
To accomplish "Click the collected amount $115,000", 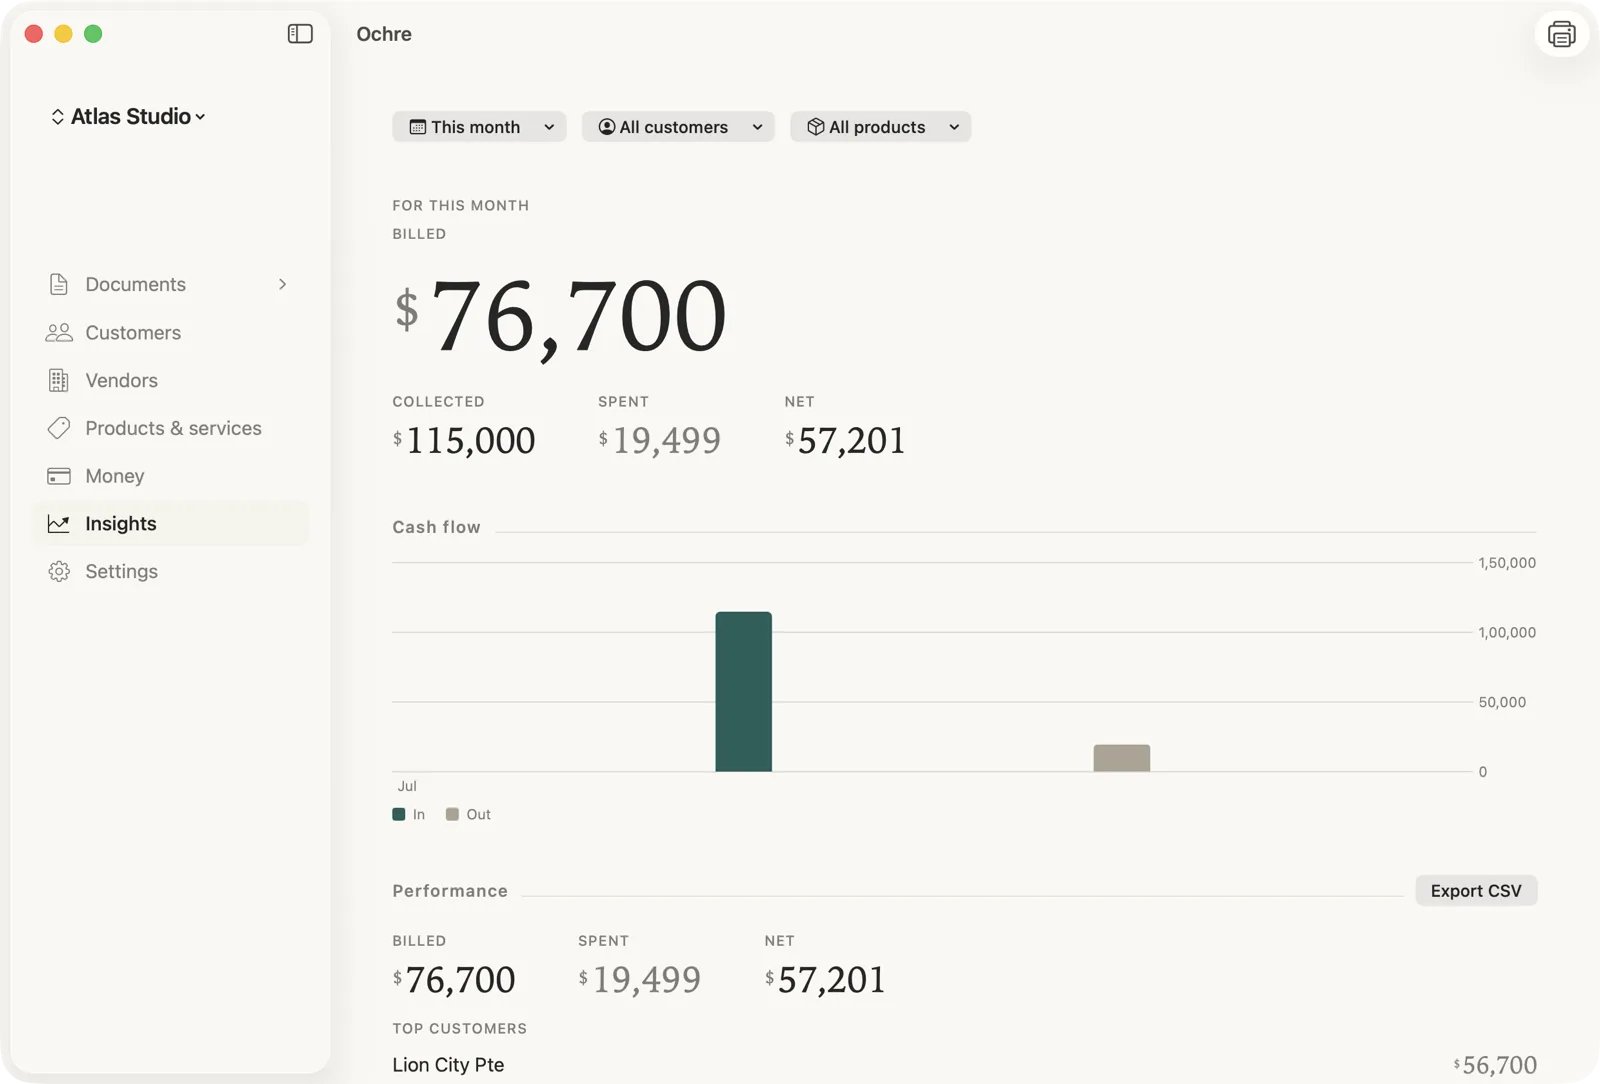I will pos(464,440).
